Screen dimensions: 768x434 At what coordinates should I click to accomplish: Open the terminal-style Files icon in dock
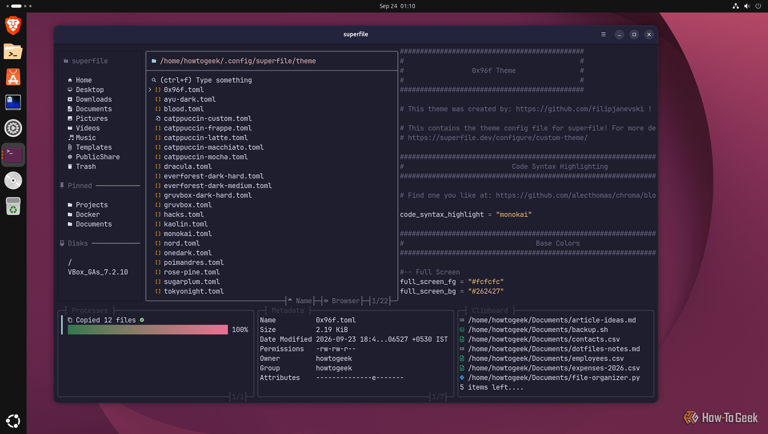(13, 51)
